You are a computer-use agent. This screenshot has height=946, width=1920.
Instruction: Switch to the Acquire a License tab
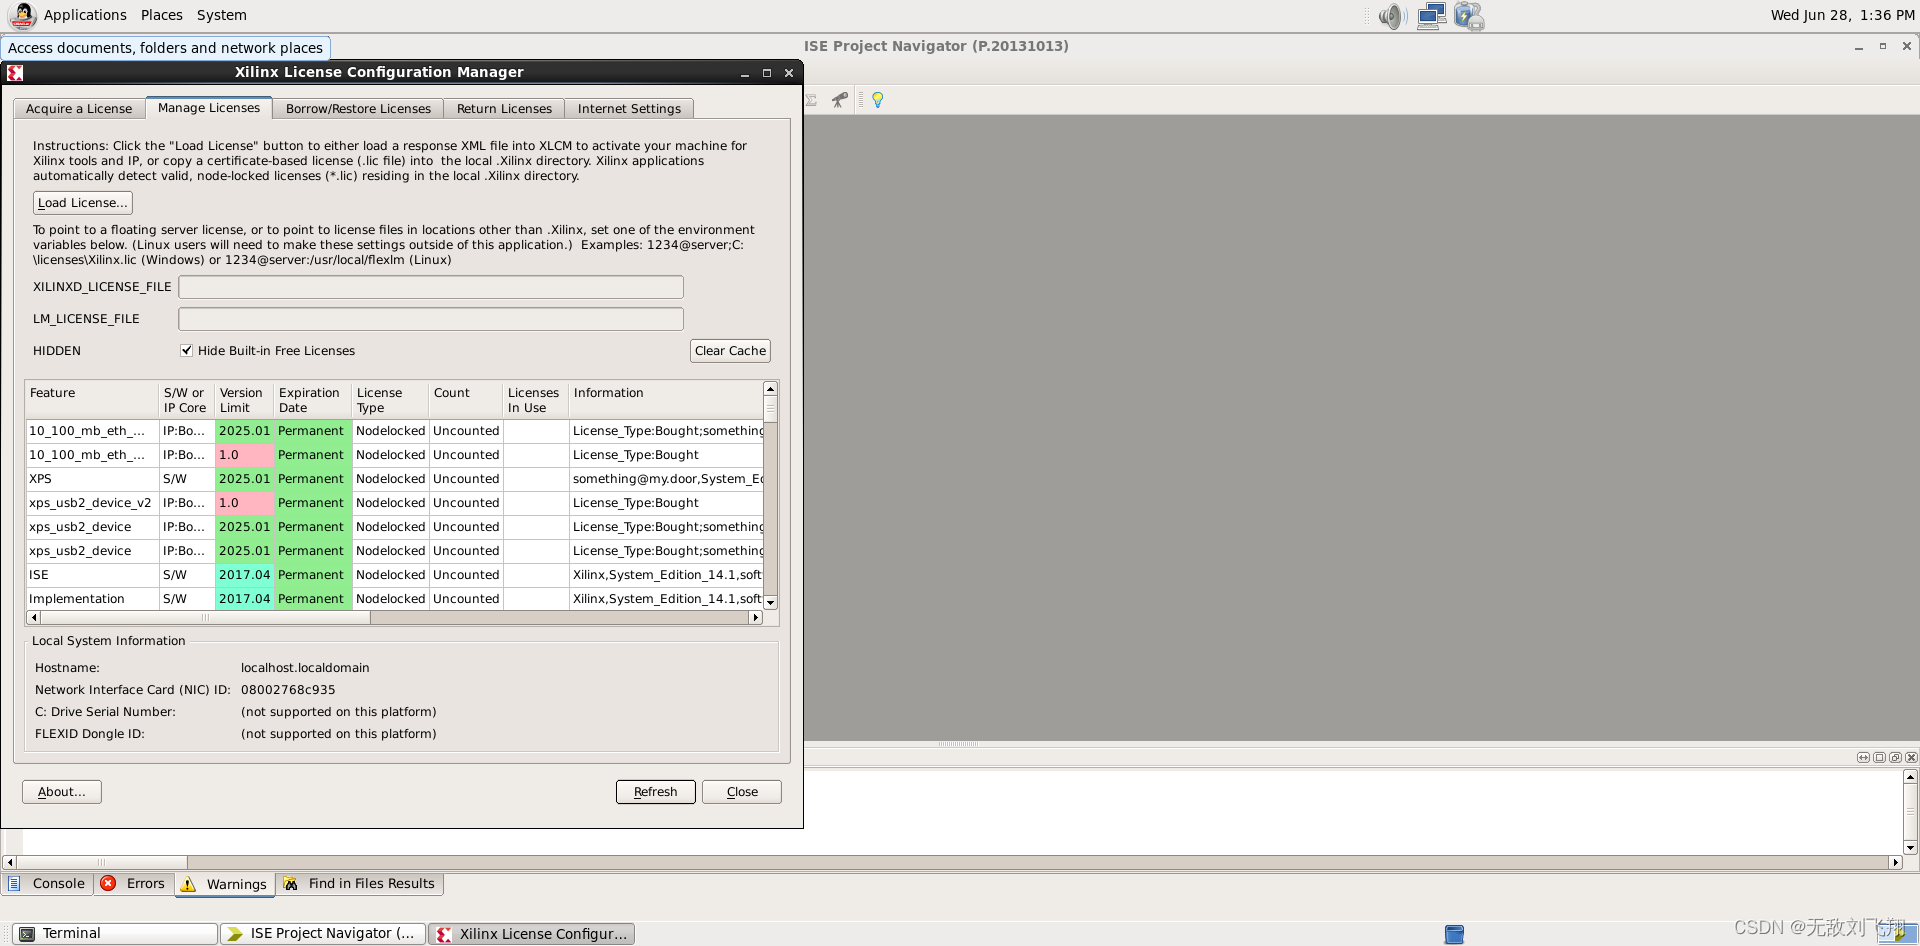point(79,108)
